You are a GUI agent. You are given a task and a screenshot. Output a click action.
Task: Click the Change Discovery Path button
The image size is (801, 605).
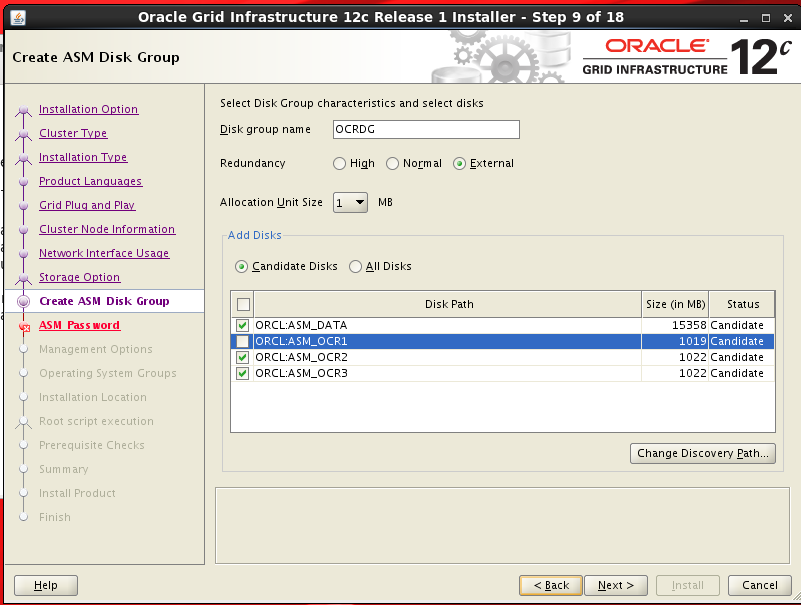[702, 454]
